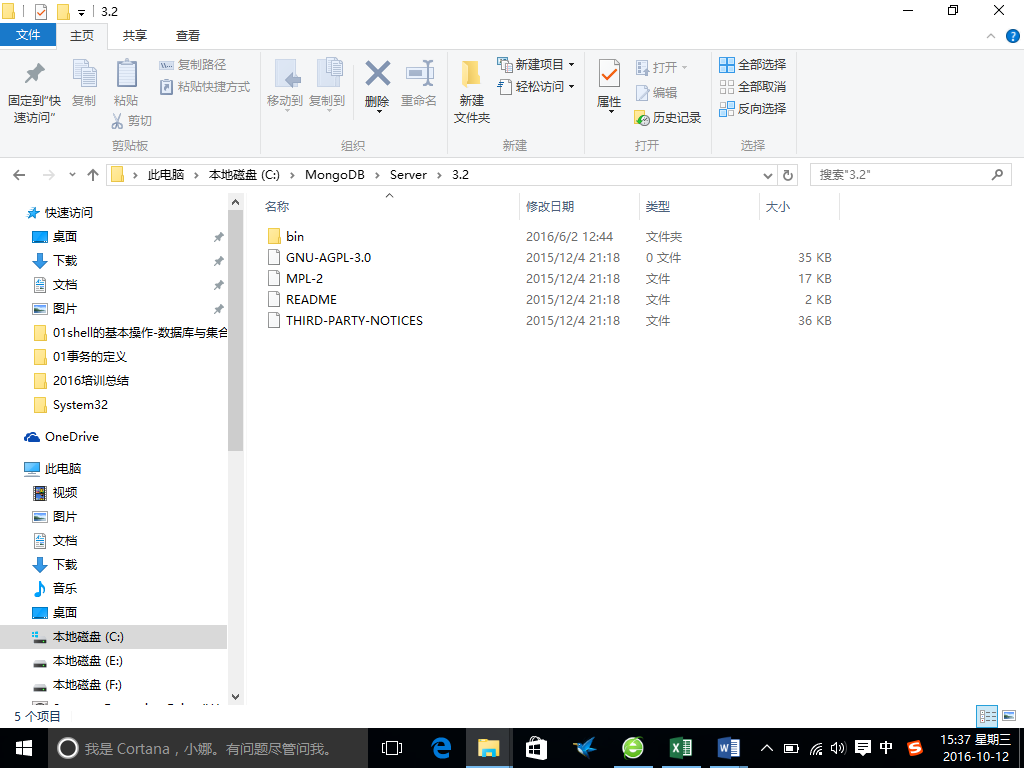This screenshot has width=1024, height=768.
Task: Create a New folder (新建文件夹)
Action: click(x=472, y=91)
